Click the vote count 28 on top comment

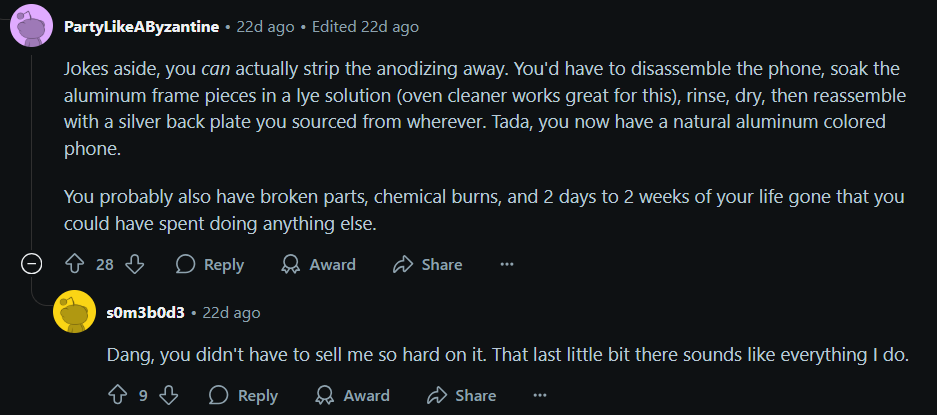[x=105, y=264]
